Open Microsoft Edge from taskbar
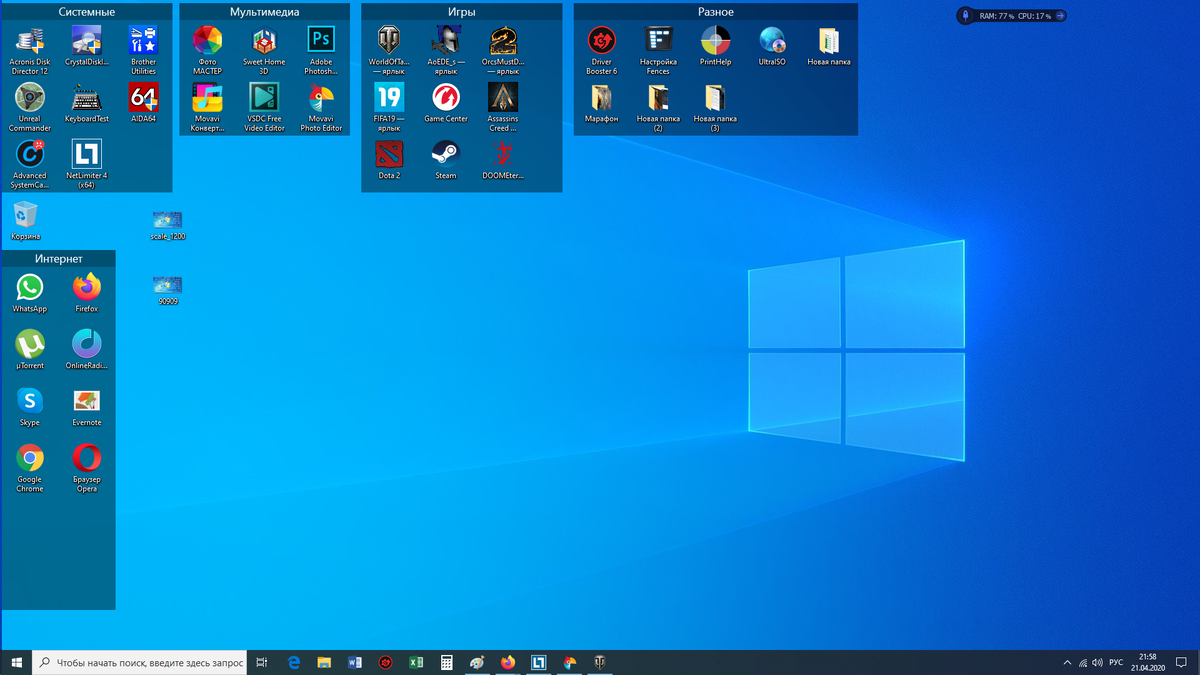The width and height of the screenshot is (1200, 675). tap(294, 662)
